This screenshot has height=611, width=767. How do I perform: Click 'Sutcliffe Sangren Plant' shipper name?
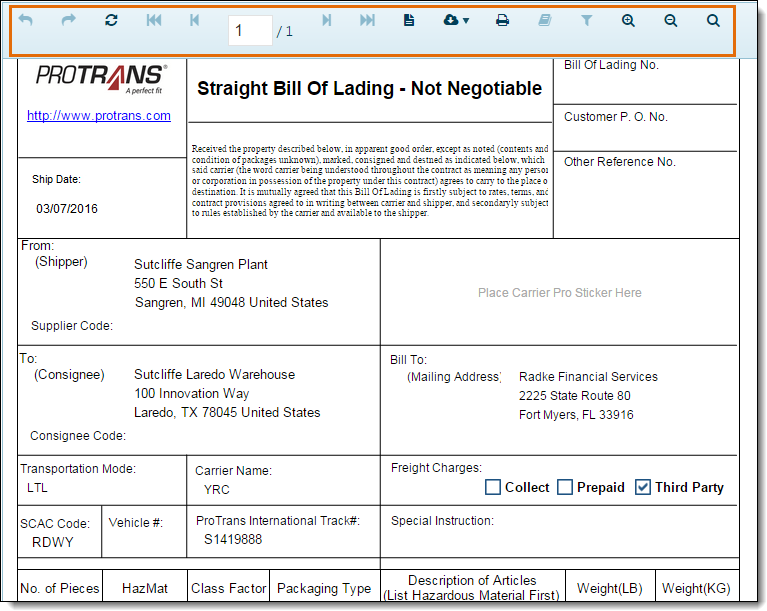[201, 265]
